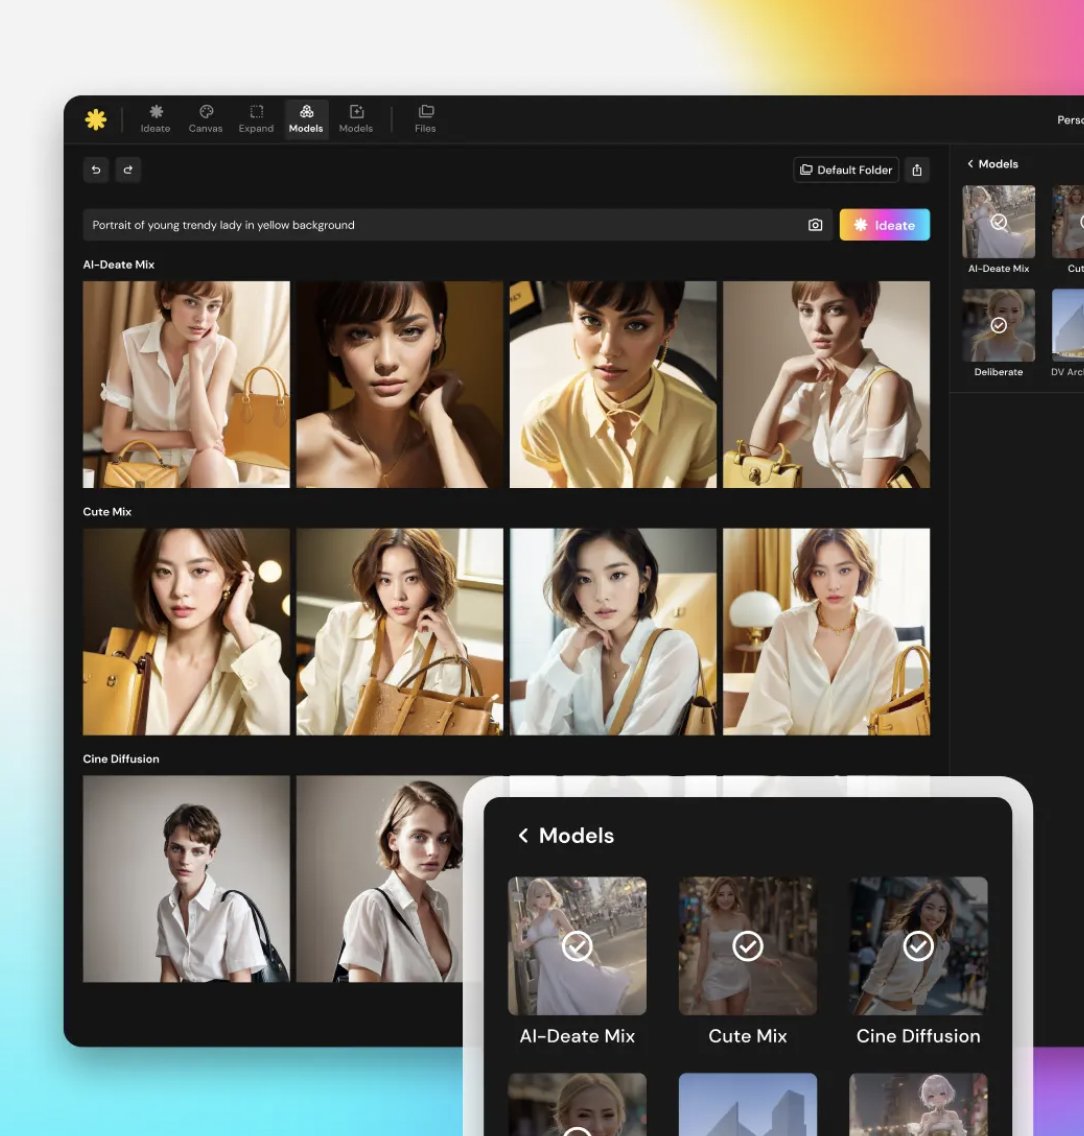Click the camera icon in the prompt field
1084x1136 pixels.
pos(815,225)
